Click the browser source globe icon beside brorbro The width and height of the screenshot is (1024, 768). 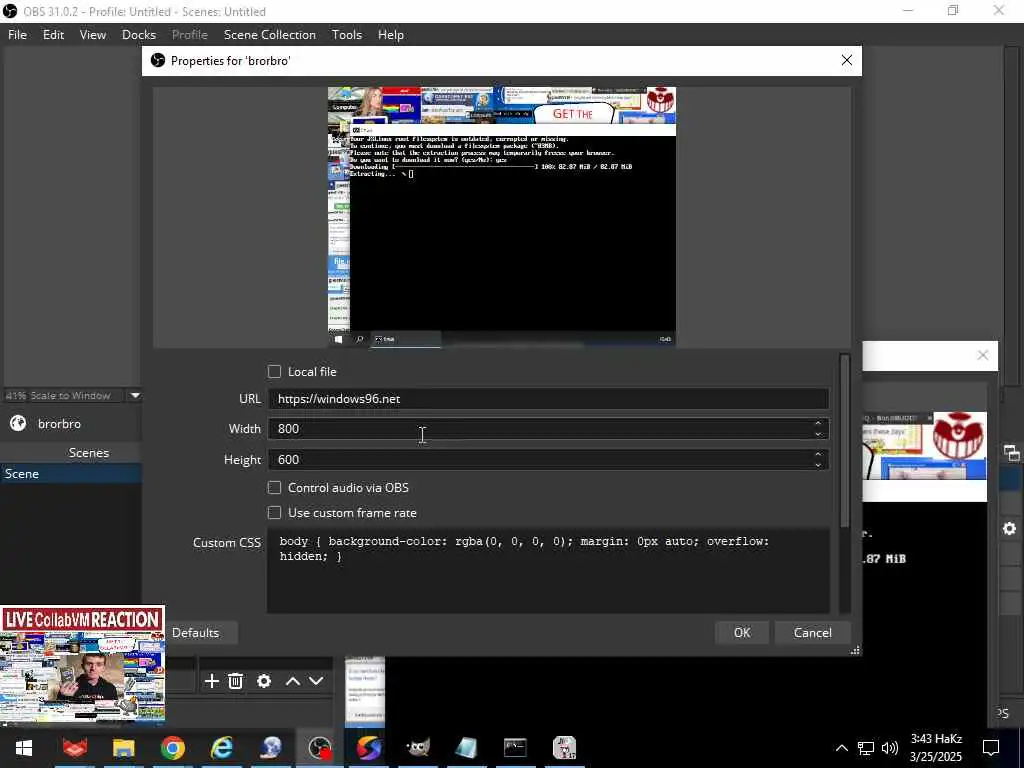[18, 423]
